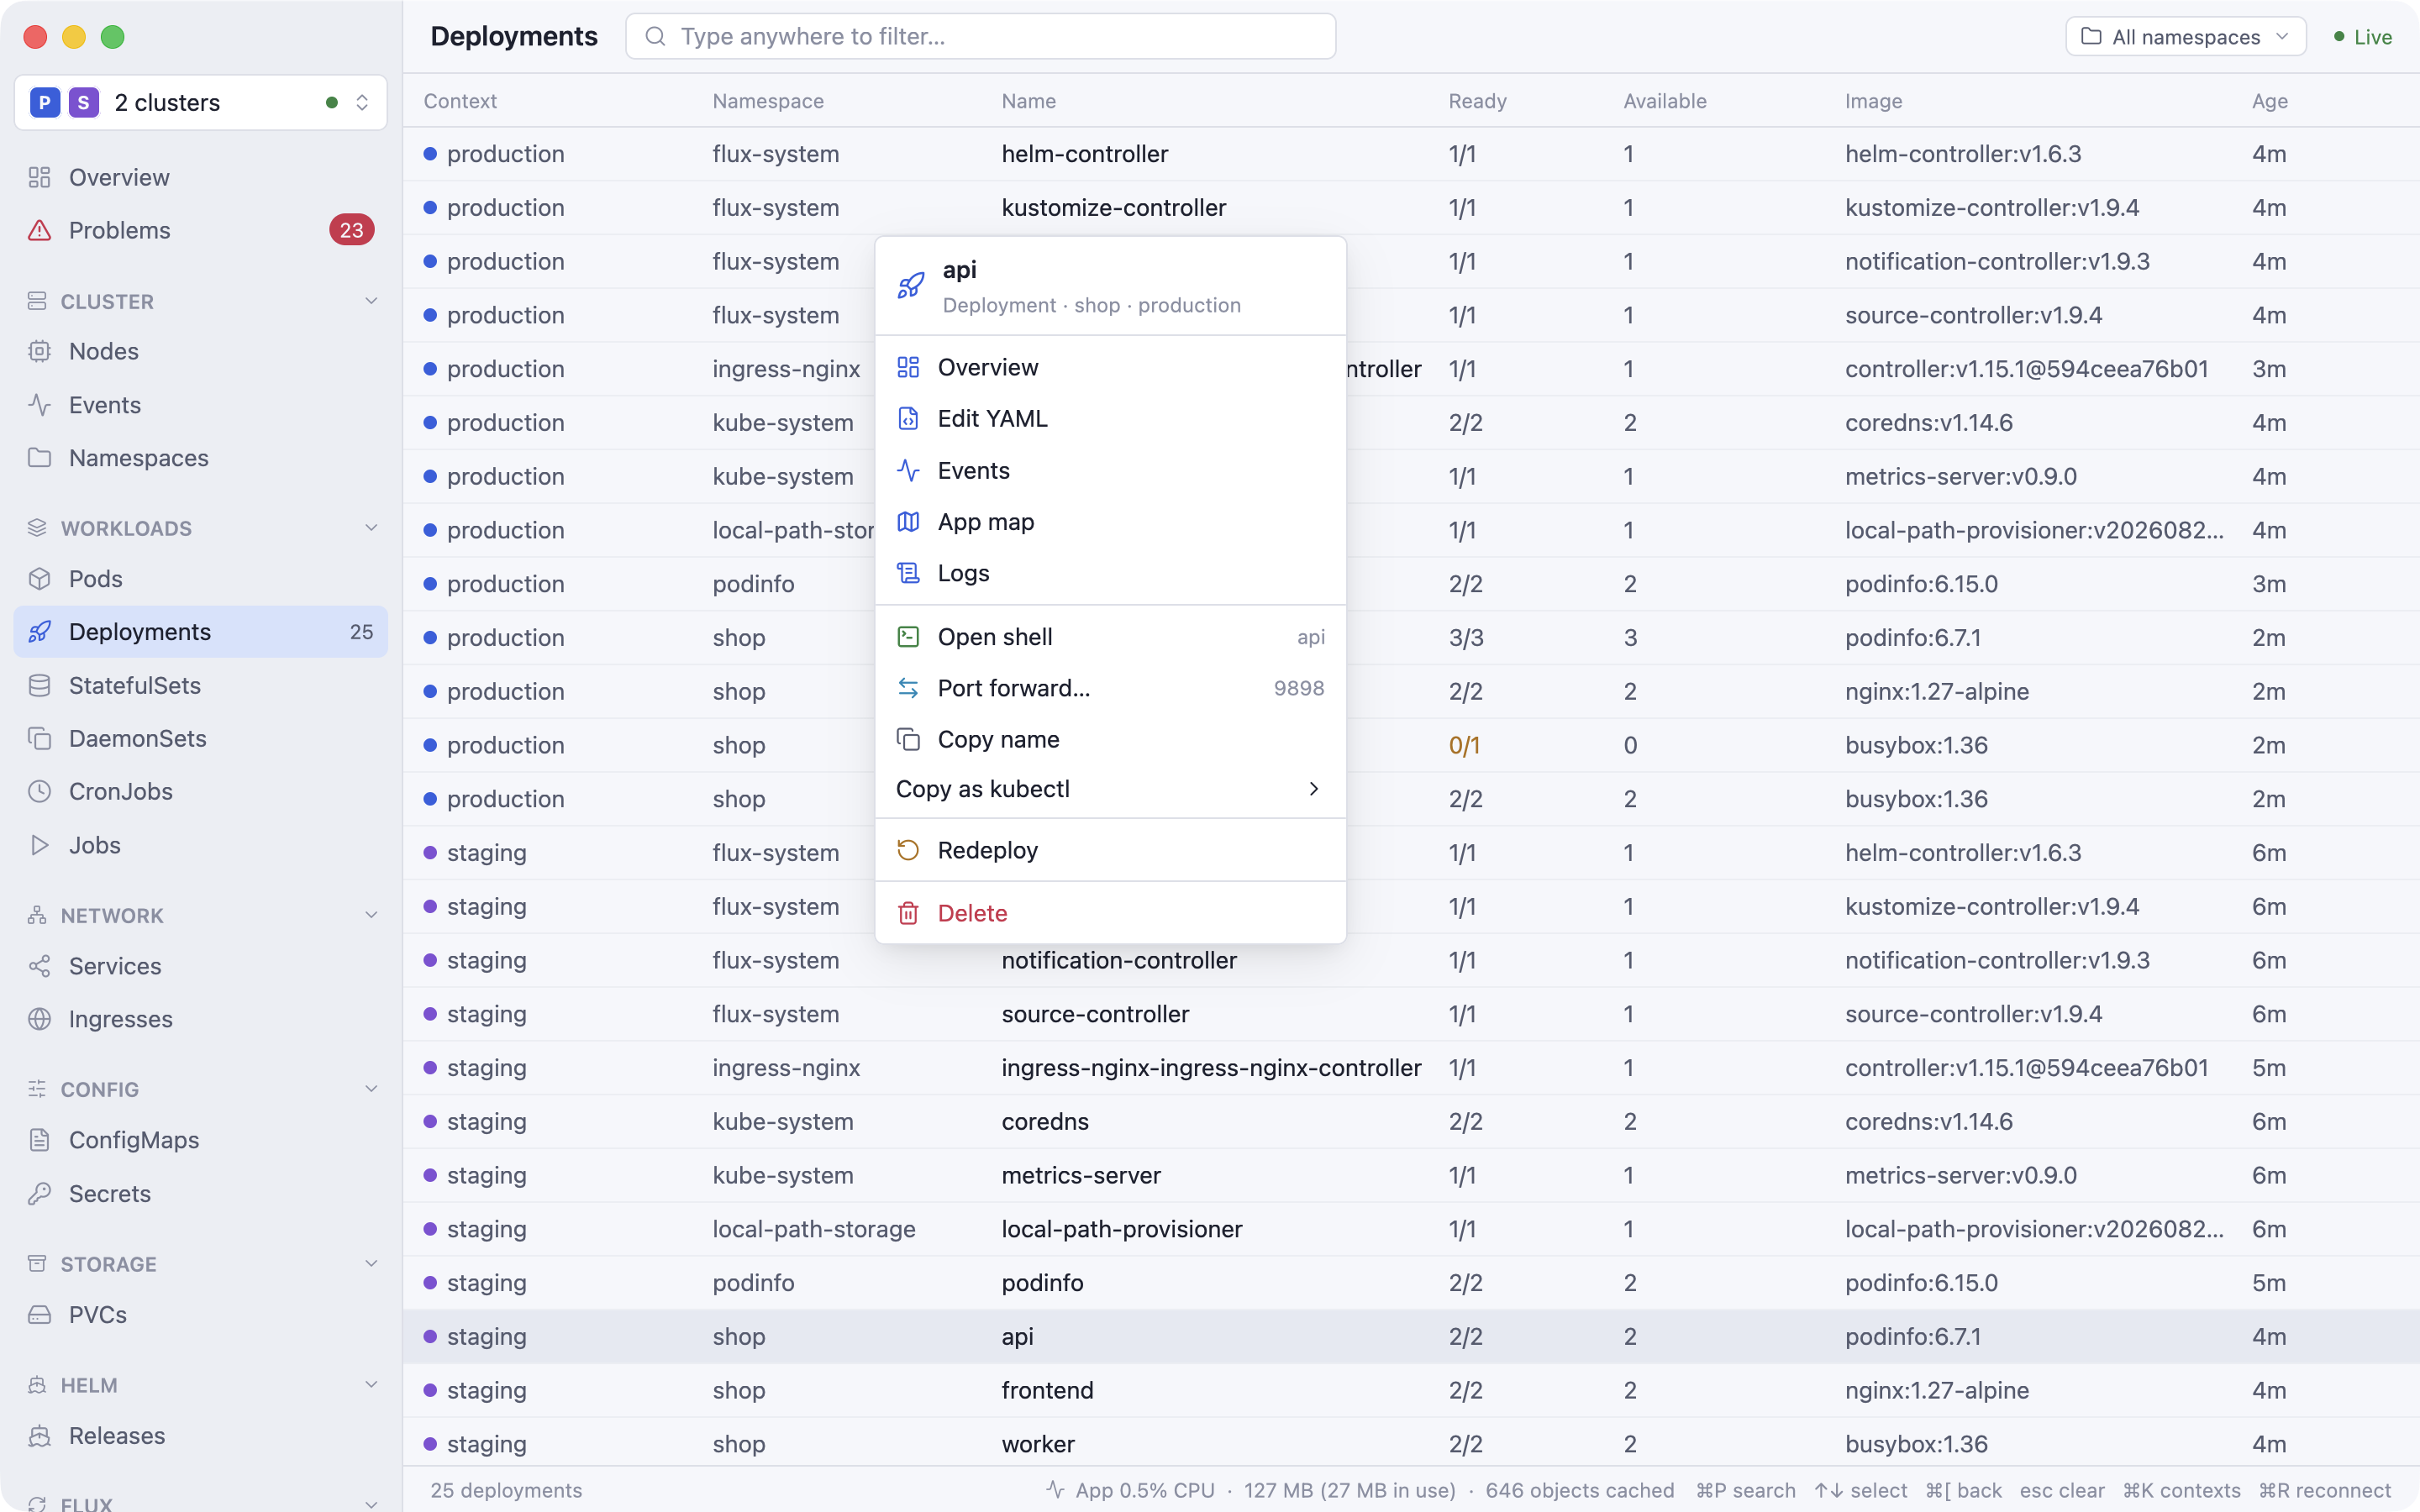Expand the Copy as kubectl submenu
The width and height of the screenshot is (2420, 1512).
pos(1110,789)
